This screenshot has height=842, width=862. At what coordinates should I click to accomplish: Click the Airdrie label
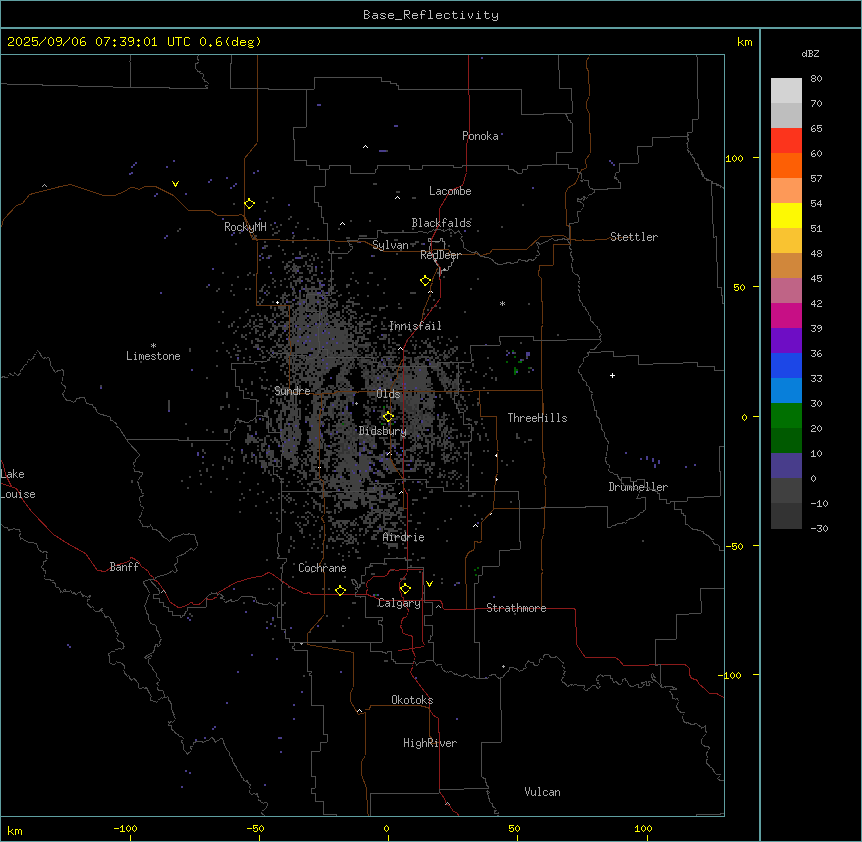pos(404,537)
